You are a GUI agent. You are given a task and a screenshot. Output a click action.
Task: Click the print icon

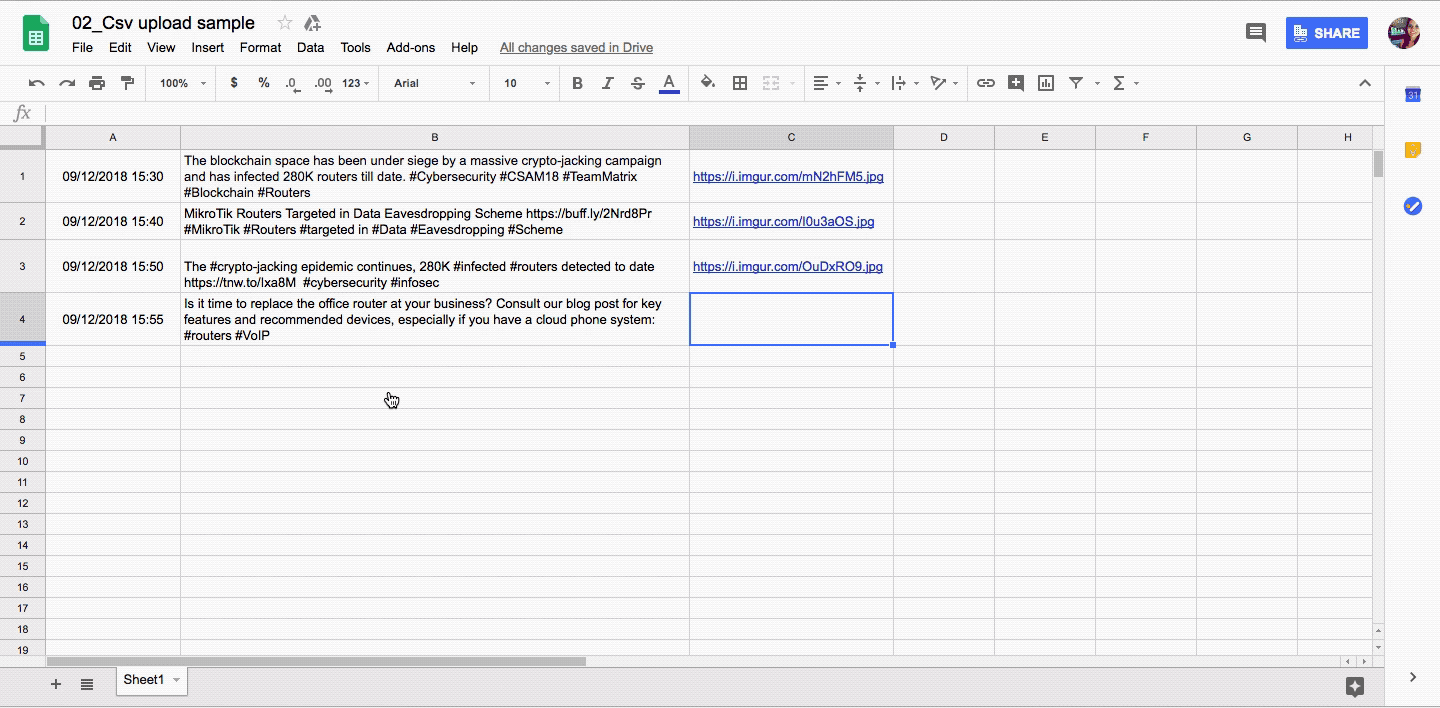coord(97,83)
